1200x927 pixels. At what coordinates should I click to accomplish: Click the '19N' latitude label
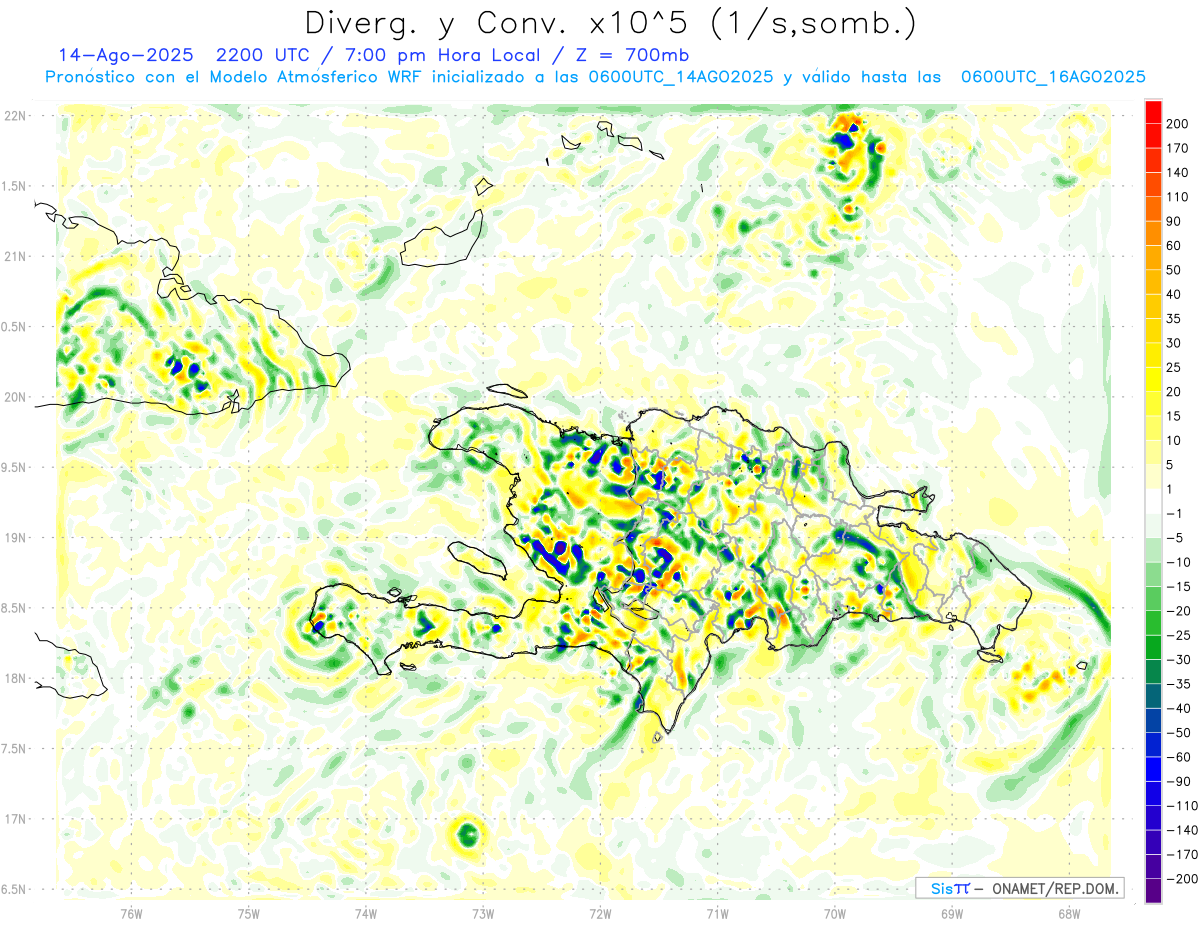[15, 538]
